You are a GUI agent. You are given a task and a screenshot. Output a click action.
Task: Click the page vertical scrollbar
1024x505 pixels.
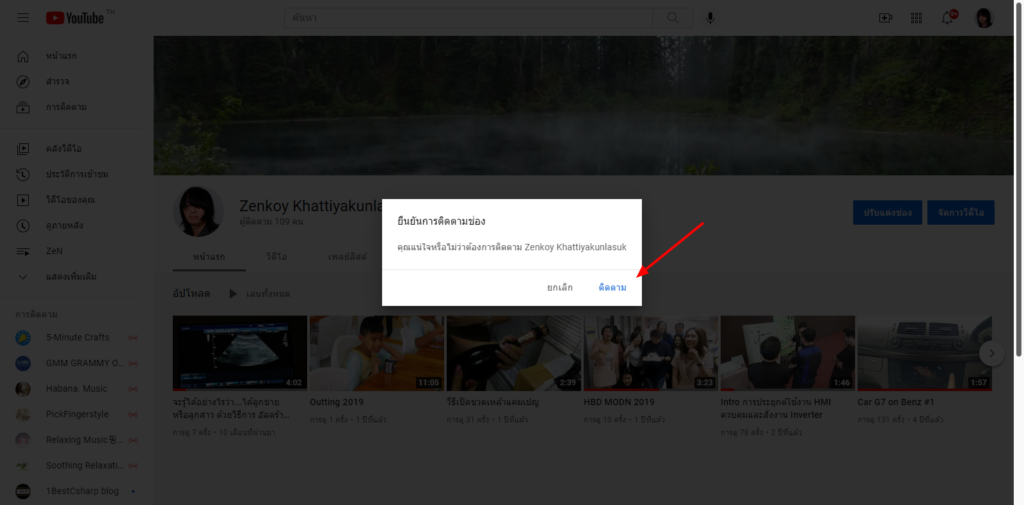(x=1018, y=180)
